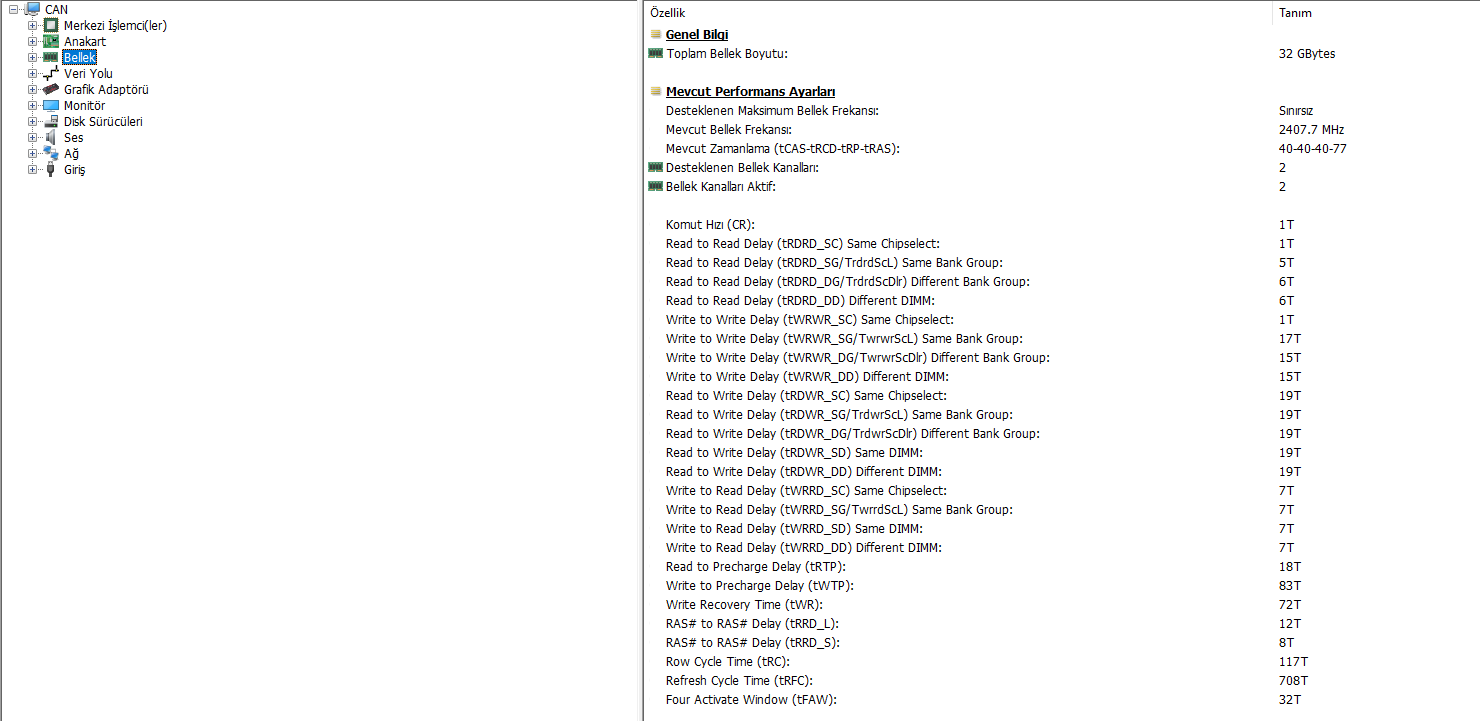Select the Grafik Adaptörü item
The width and height of the screenshot is (1480, 721).
pos(106,89)
